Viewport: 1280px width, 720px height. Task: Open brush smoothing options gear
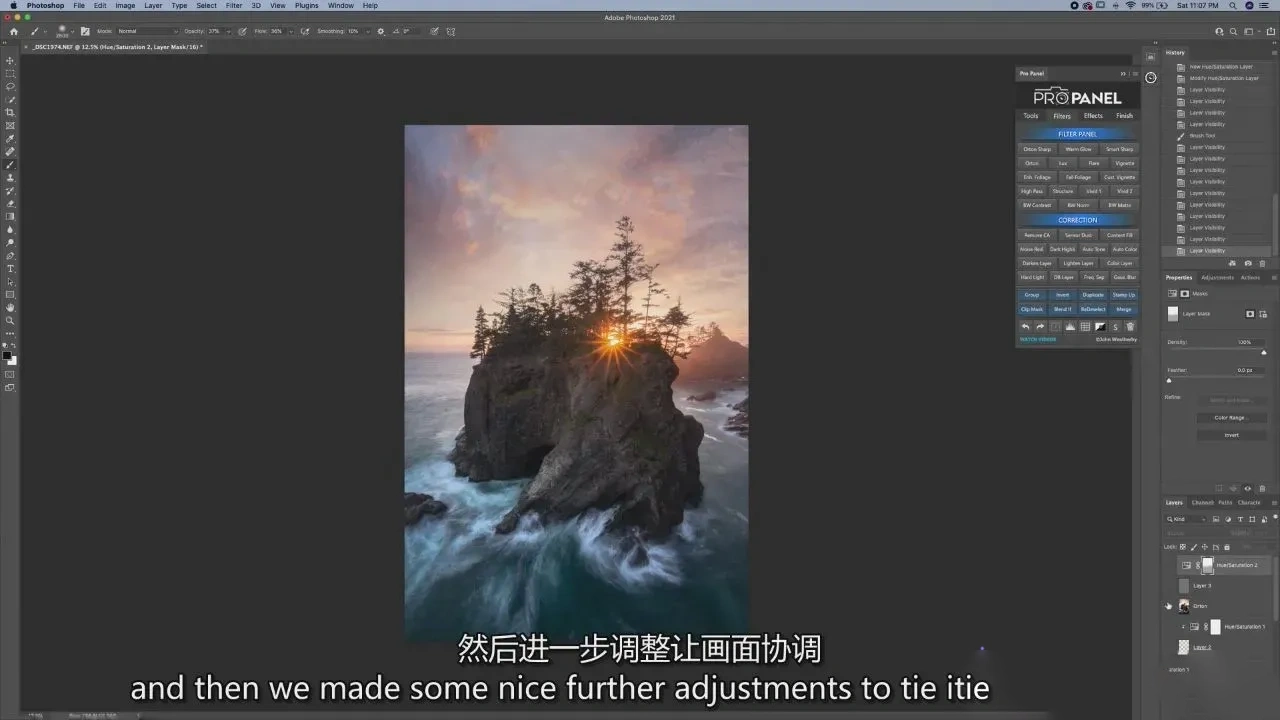tap(380, 32)
